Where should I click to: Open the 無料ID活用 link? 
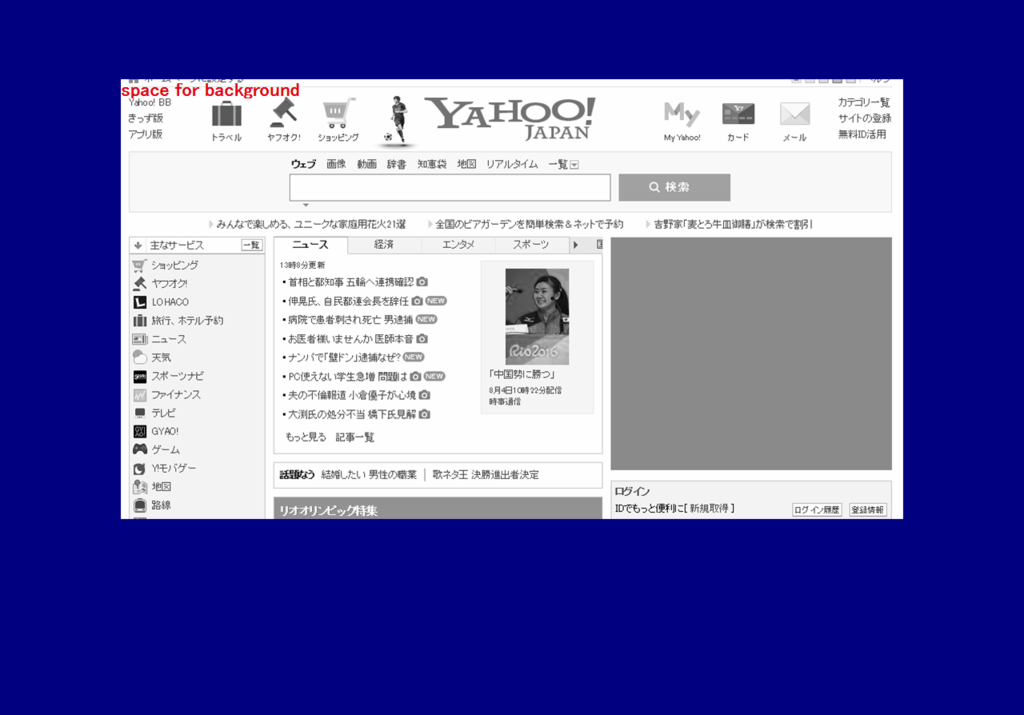point(863,134)
